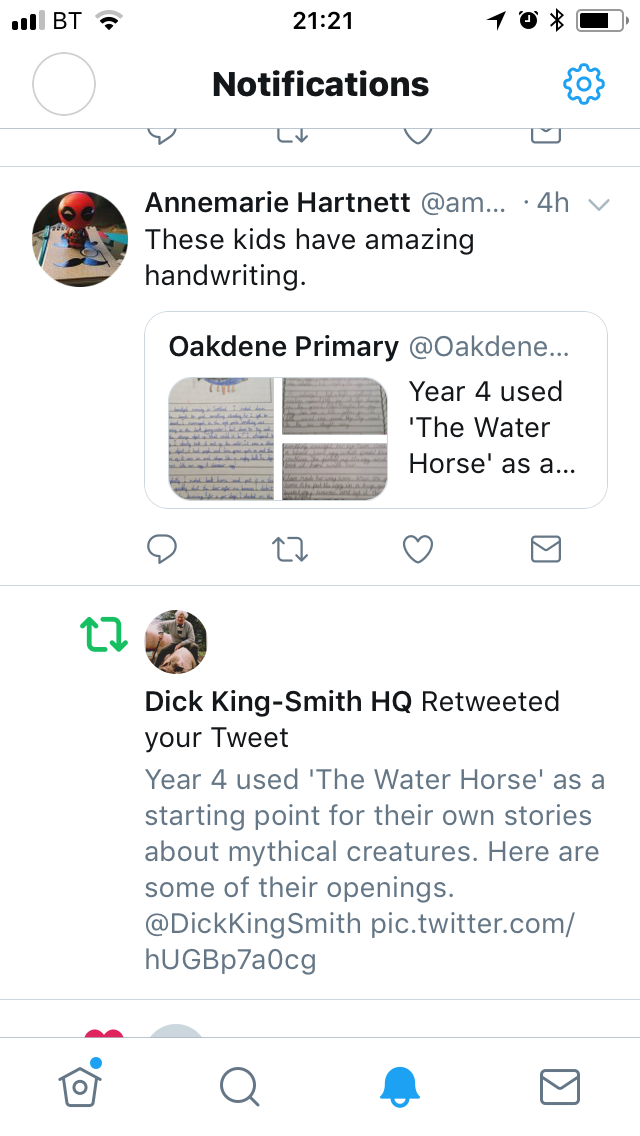Retweet Annemarie Hartnett's tweet

290,548
